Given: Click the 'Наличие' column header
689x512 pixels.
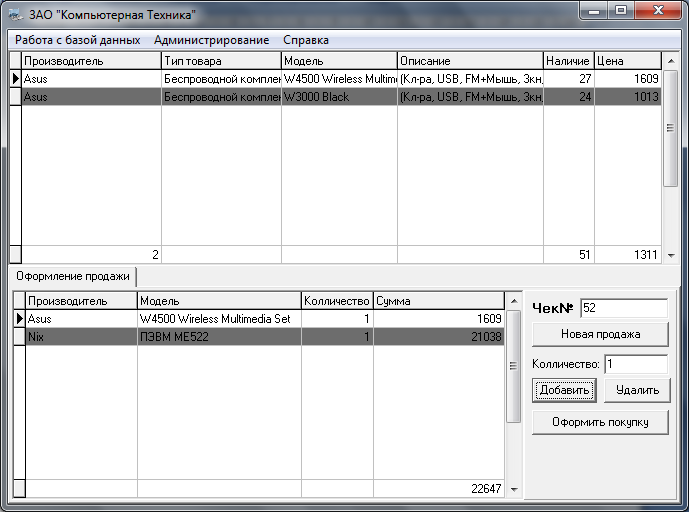Looking at the screenshot, I should pyautogui.click(x=569, y=61).
